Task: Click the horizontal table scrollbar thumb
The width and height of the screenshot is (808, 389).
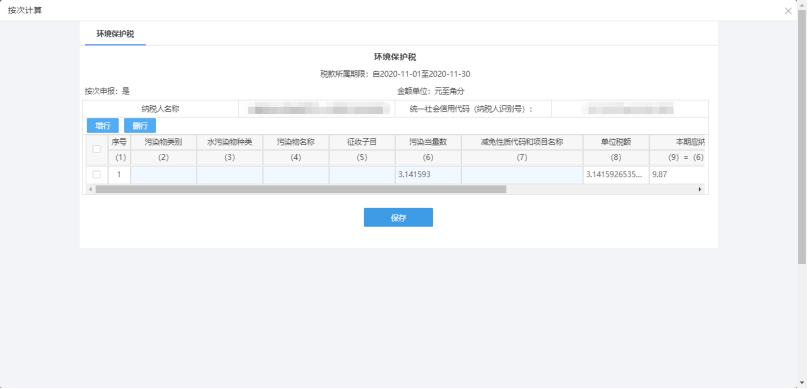Action: pos(301,190)
